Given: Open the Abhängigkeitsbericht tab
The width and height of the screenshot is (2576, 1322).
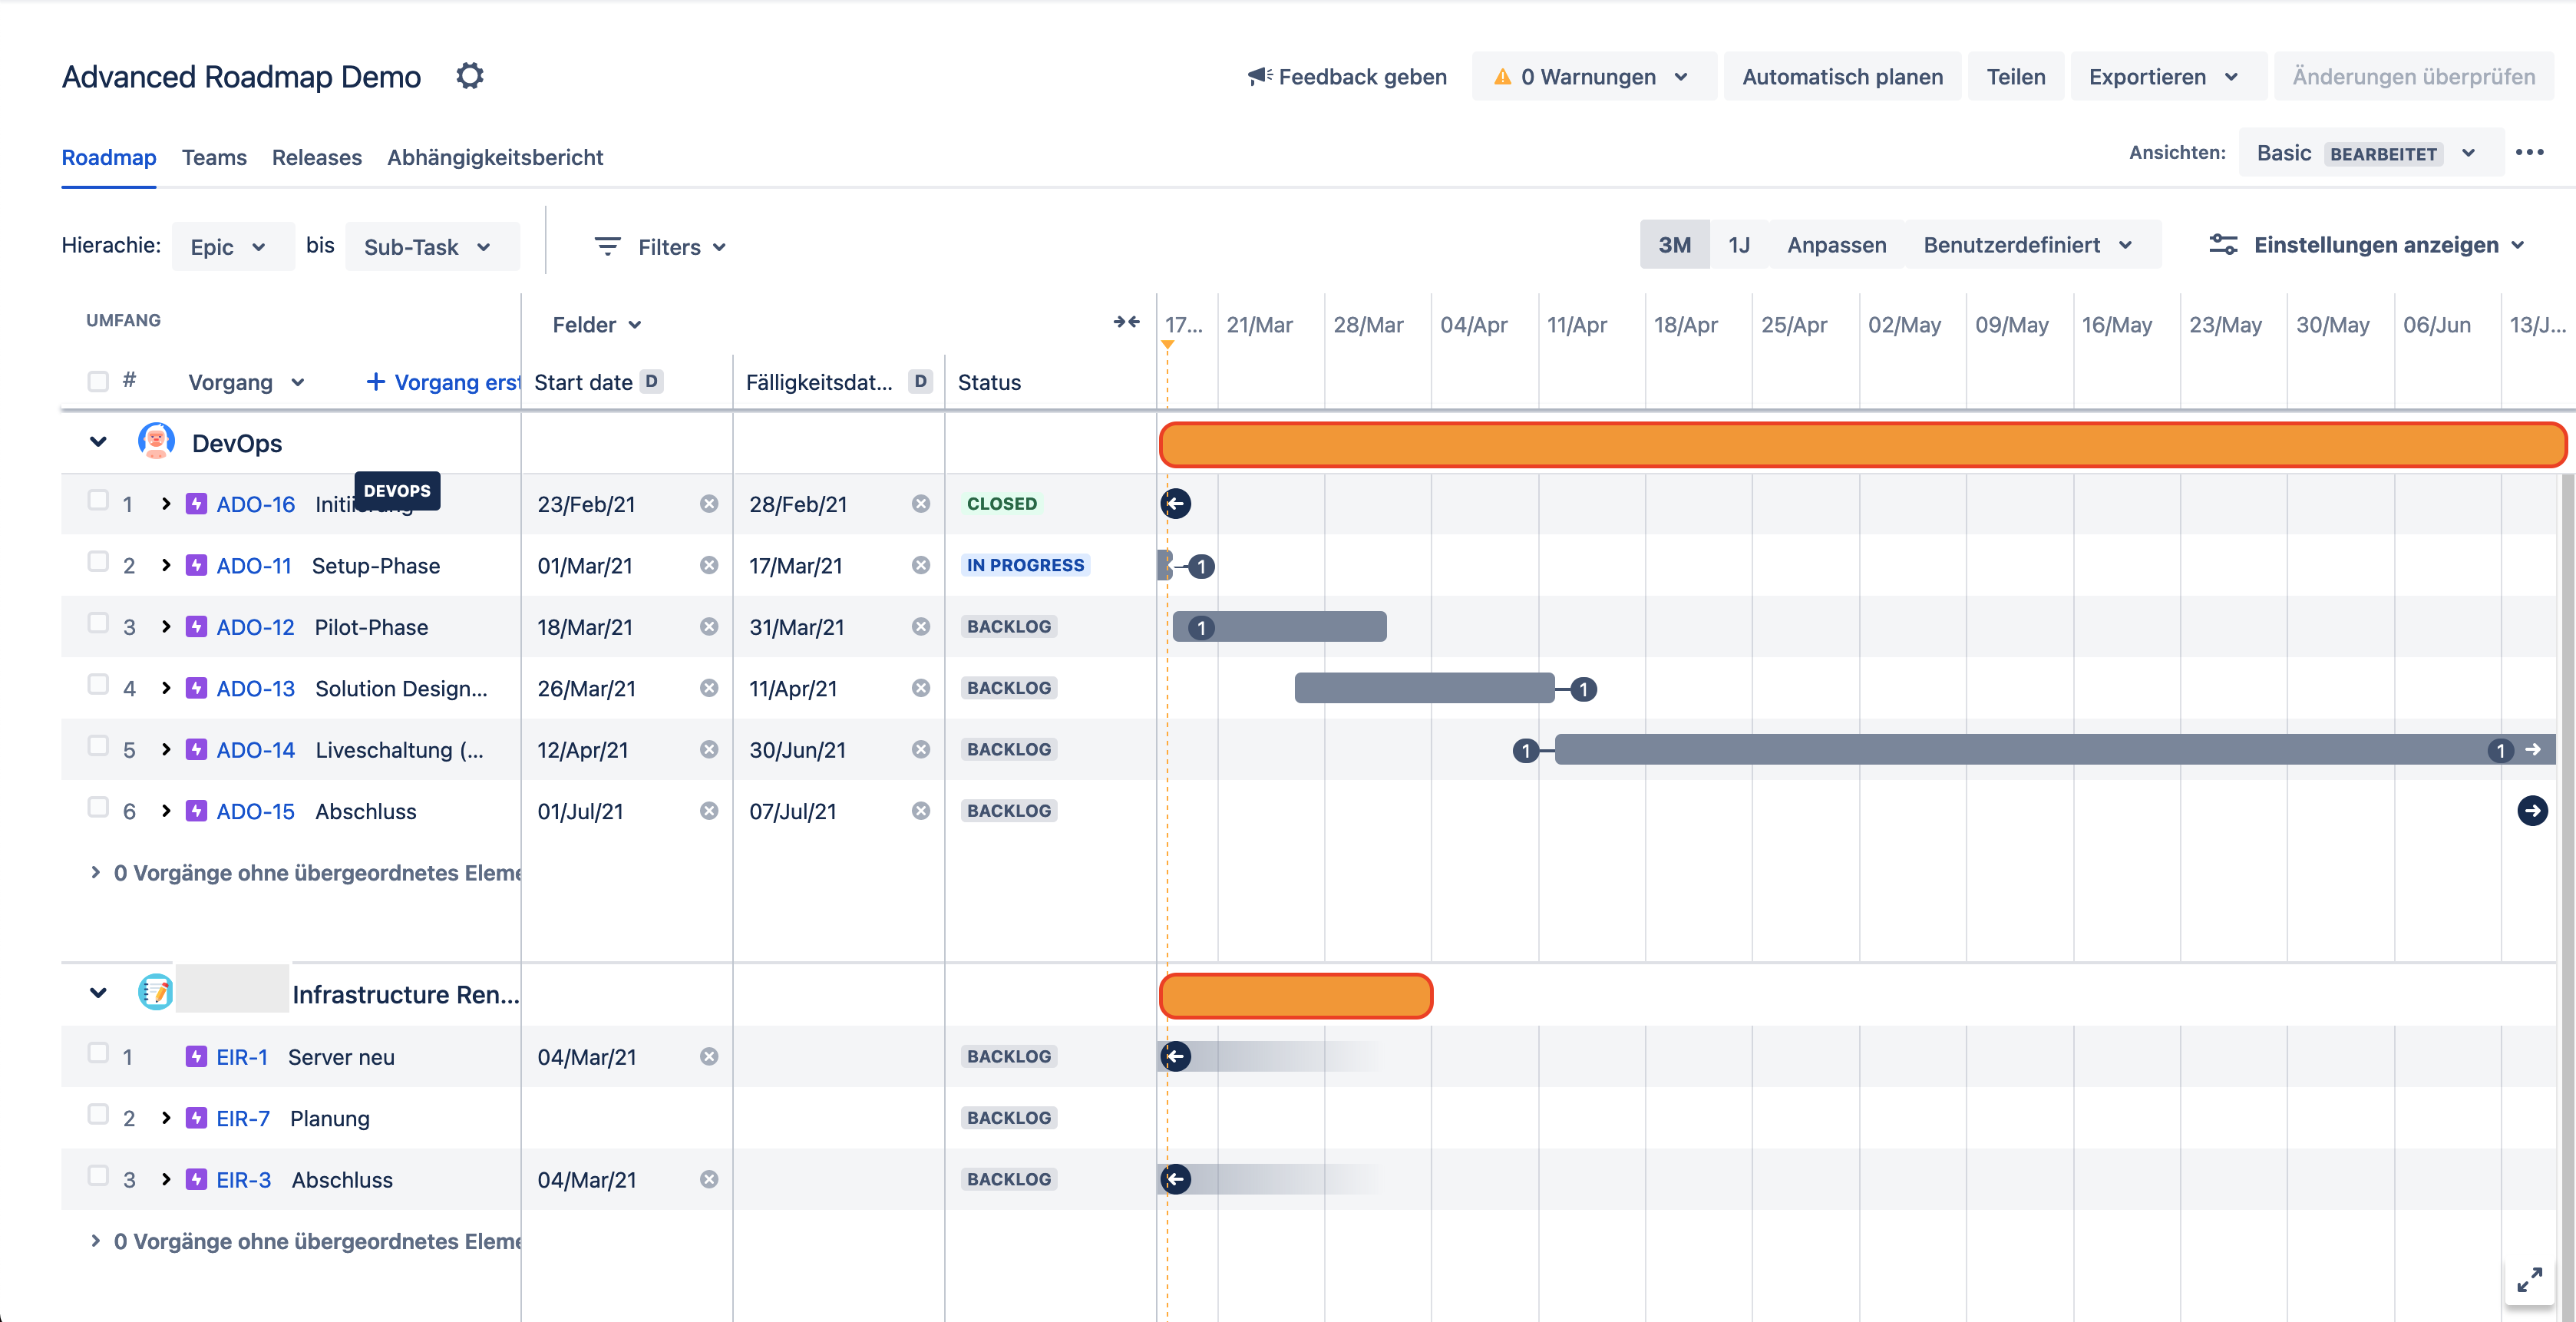Looking at the screenshot, I should click(495, 157).
